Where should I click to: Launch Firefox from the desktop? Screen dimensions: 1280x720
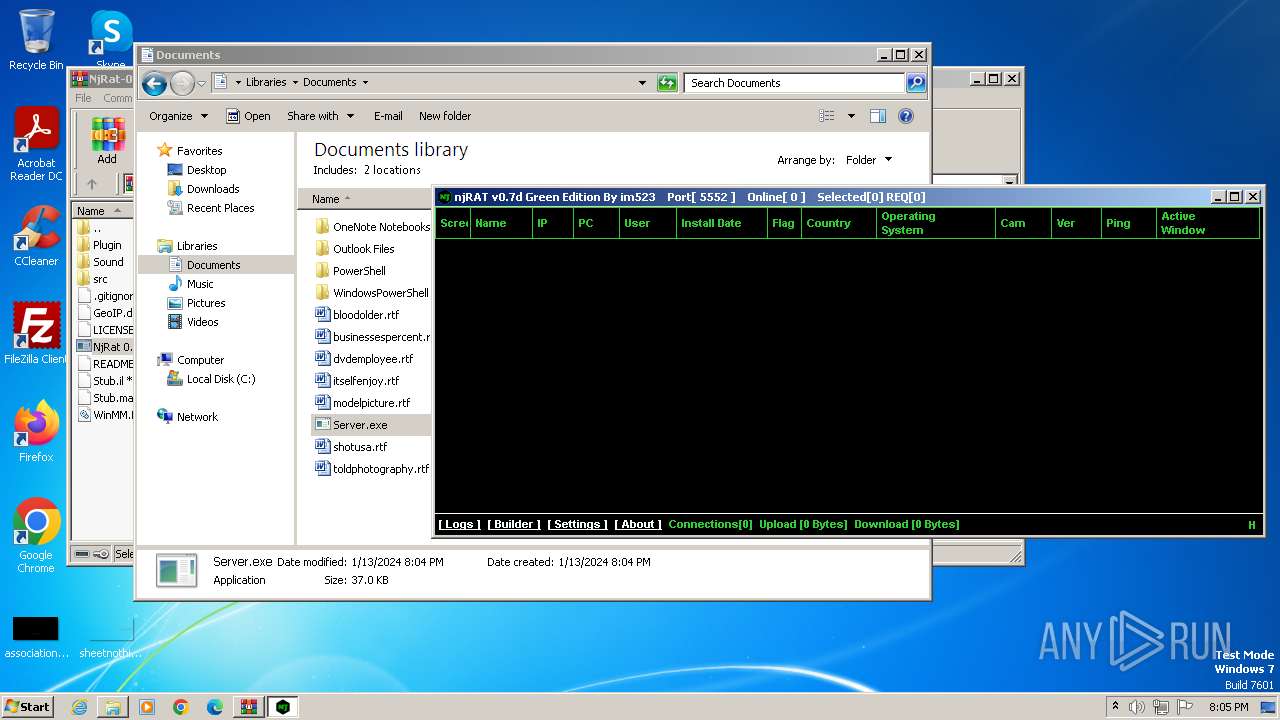pos(36,432)
